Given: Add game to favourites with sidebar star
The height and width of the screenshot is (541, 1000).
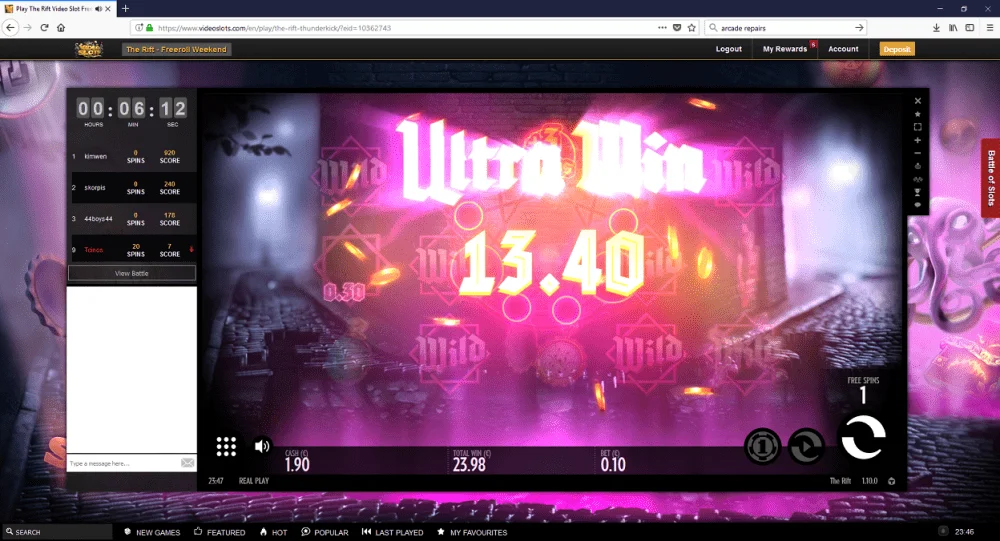Looking at the screenshot, I should pos(918,114).
